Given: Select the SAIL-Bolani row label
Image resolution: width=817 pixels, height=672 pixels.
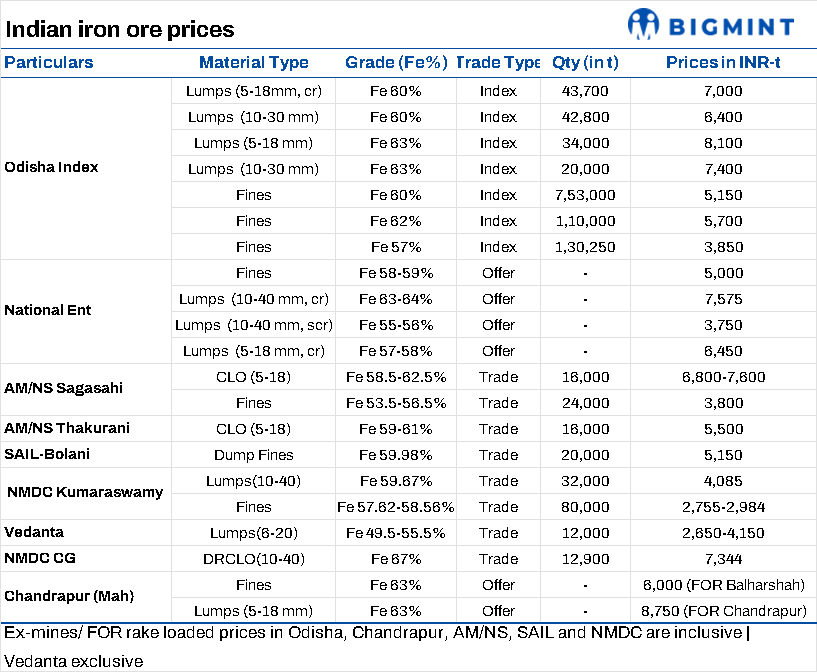Looking at the screenshot, I should pos(46,455).
